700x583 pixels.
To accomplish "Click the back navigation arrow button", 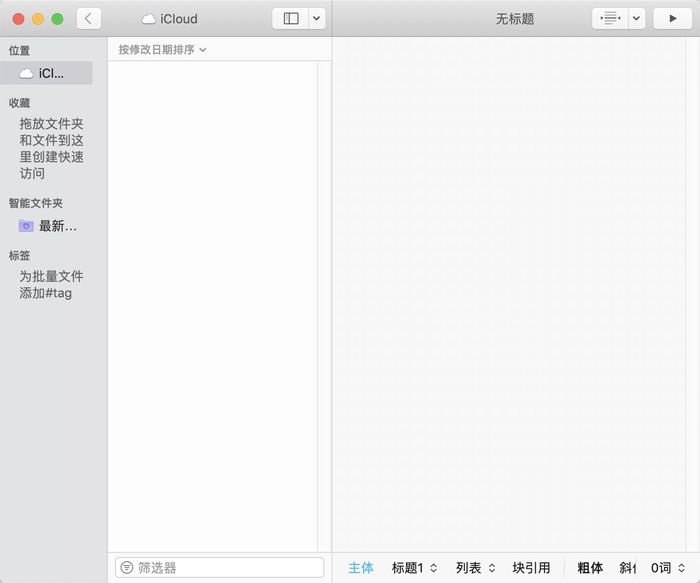I will 88,19.
